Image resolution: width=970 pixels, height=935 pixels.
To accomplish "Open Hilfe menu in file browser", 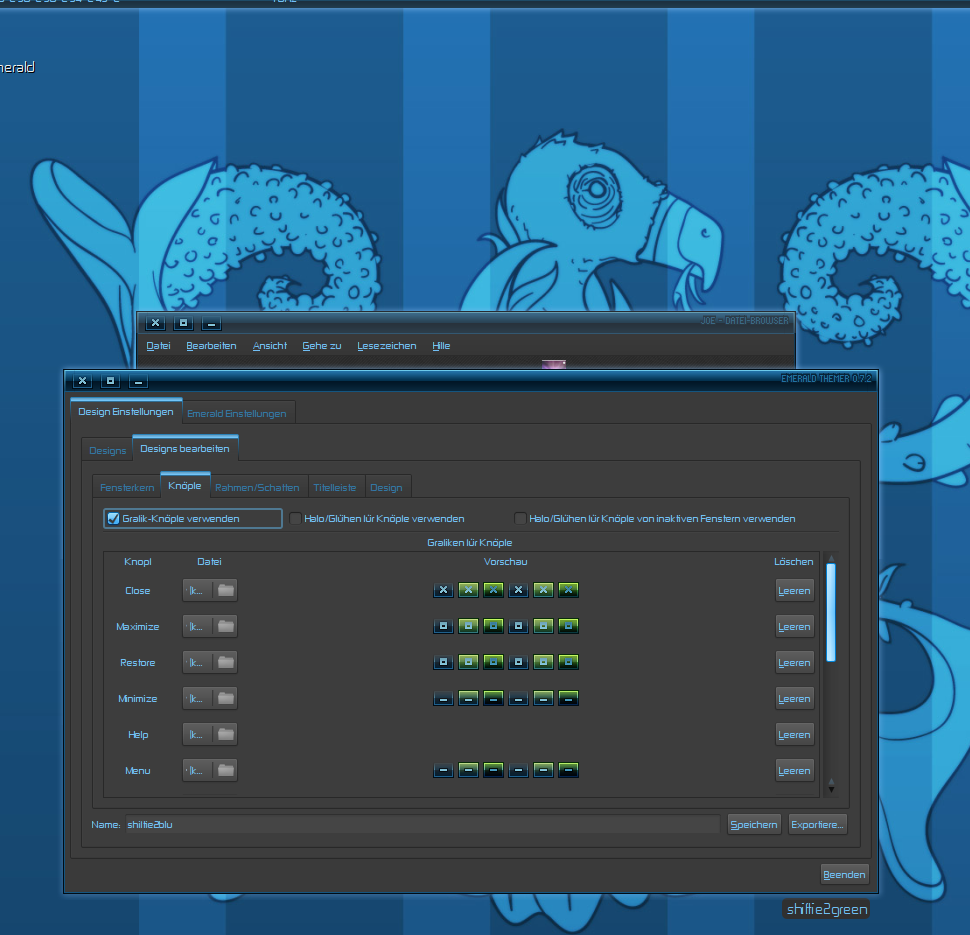I will (441, 346).
